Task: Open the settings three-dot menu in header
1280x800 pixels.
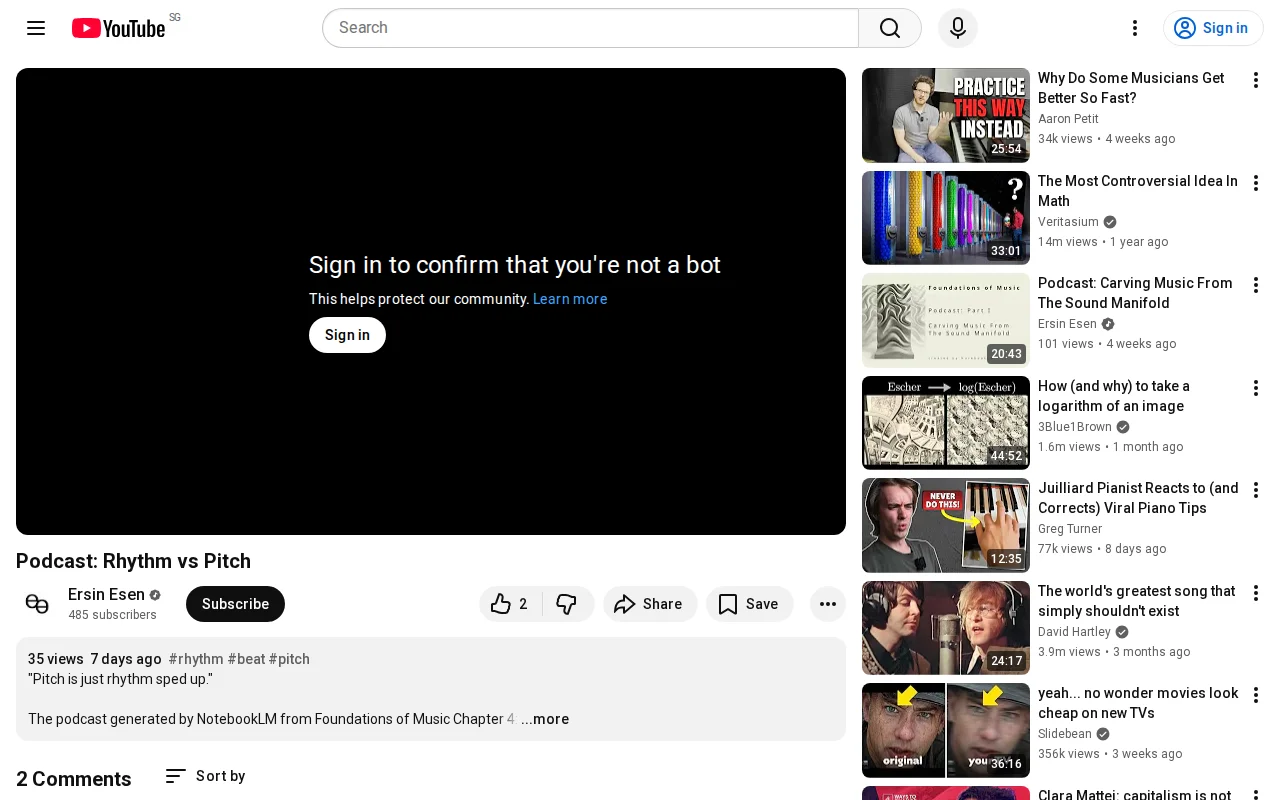Action: pyautogui.click(x=1135, y=28)
